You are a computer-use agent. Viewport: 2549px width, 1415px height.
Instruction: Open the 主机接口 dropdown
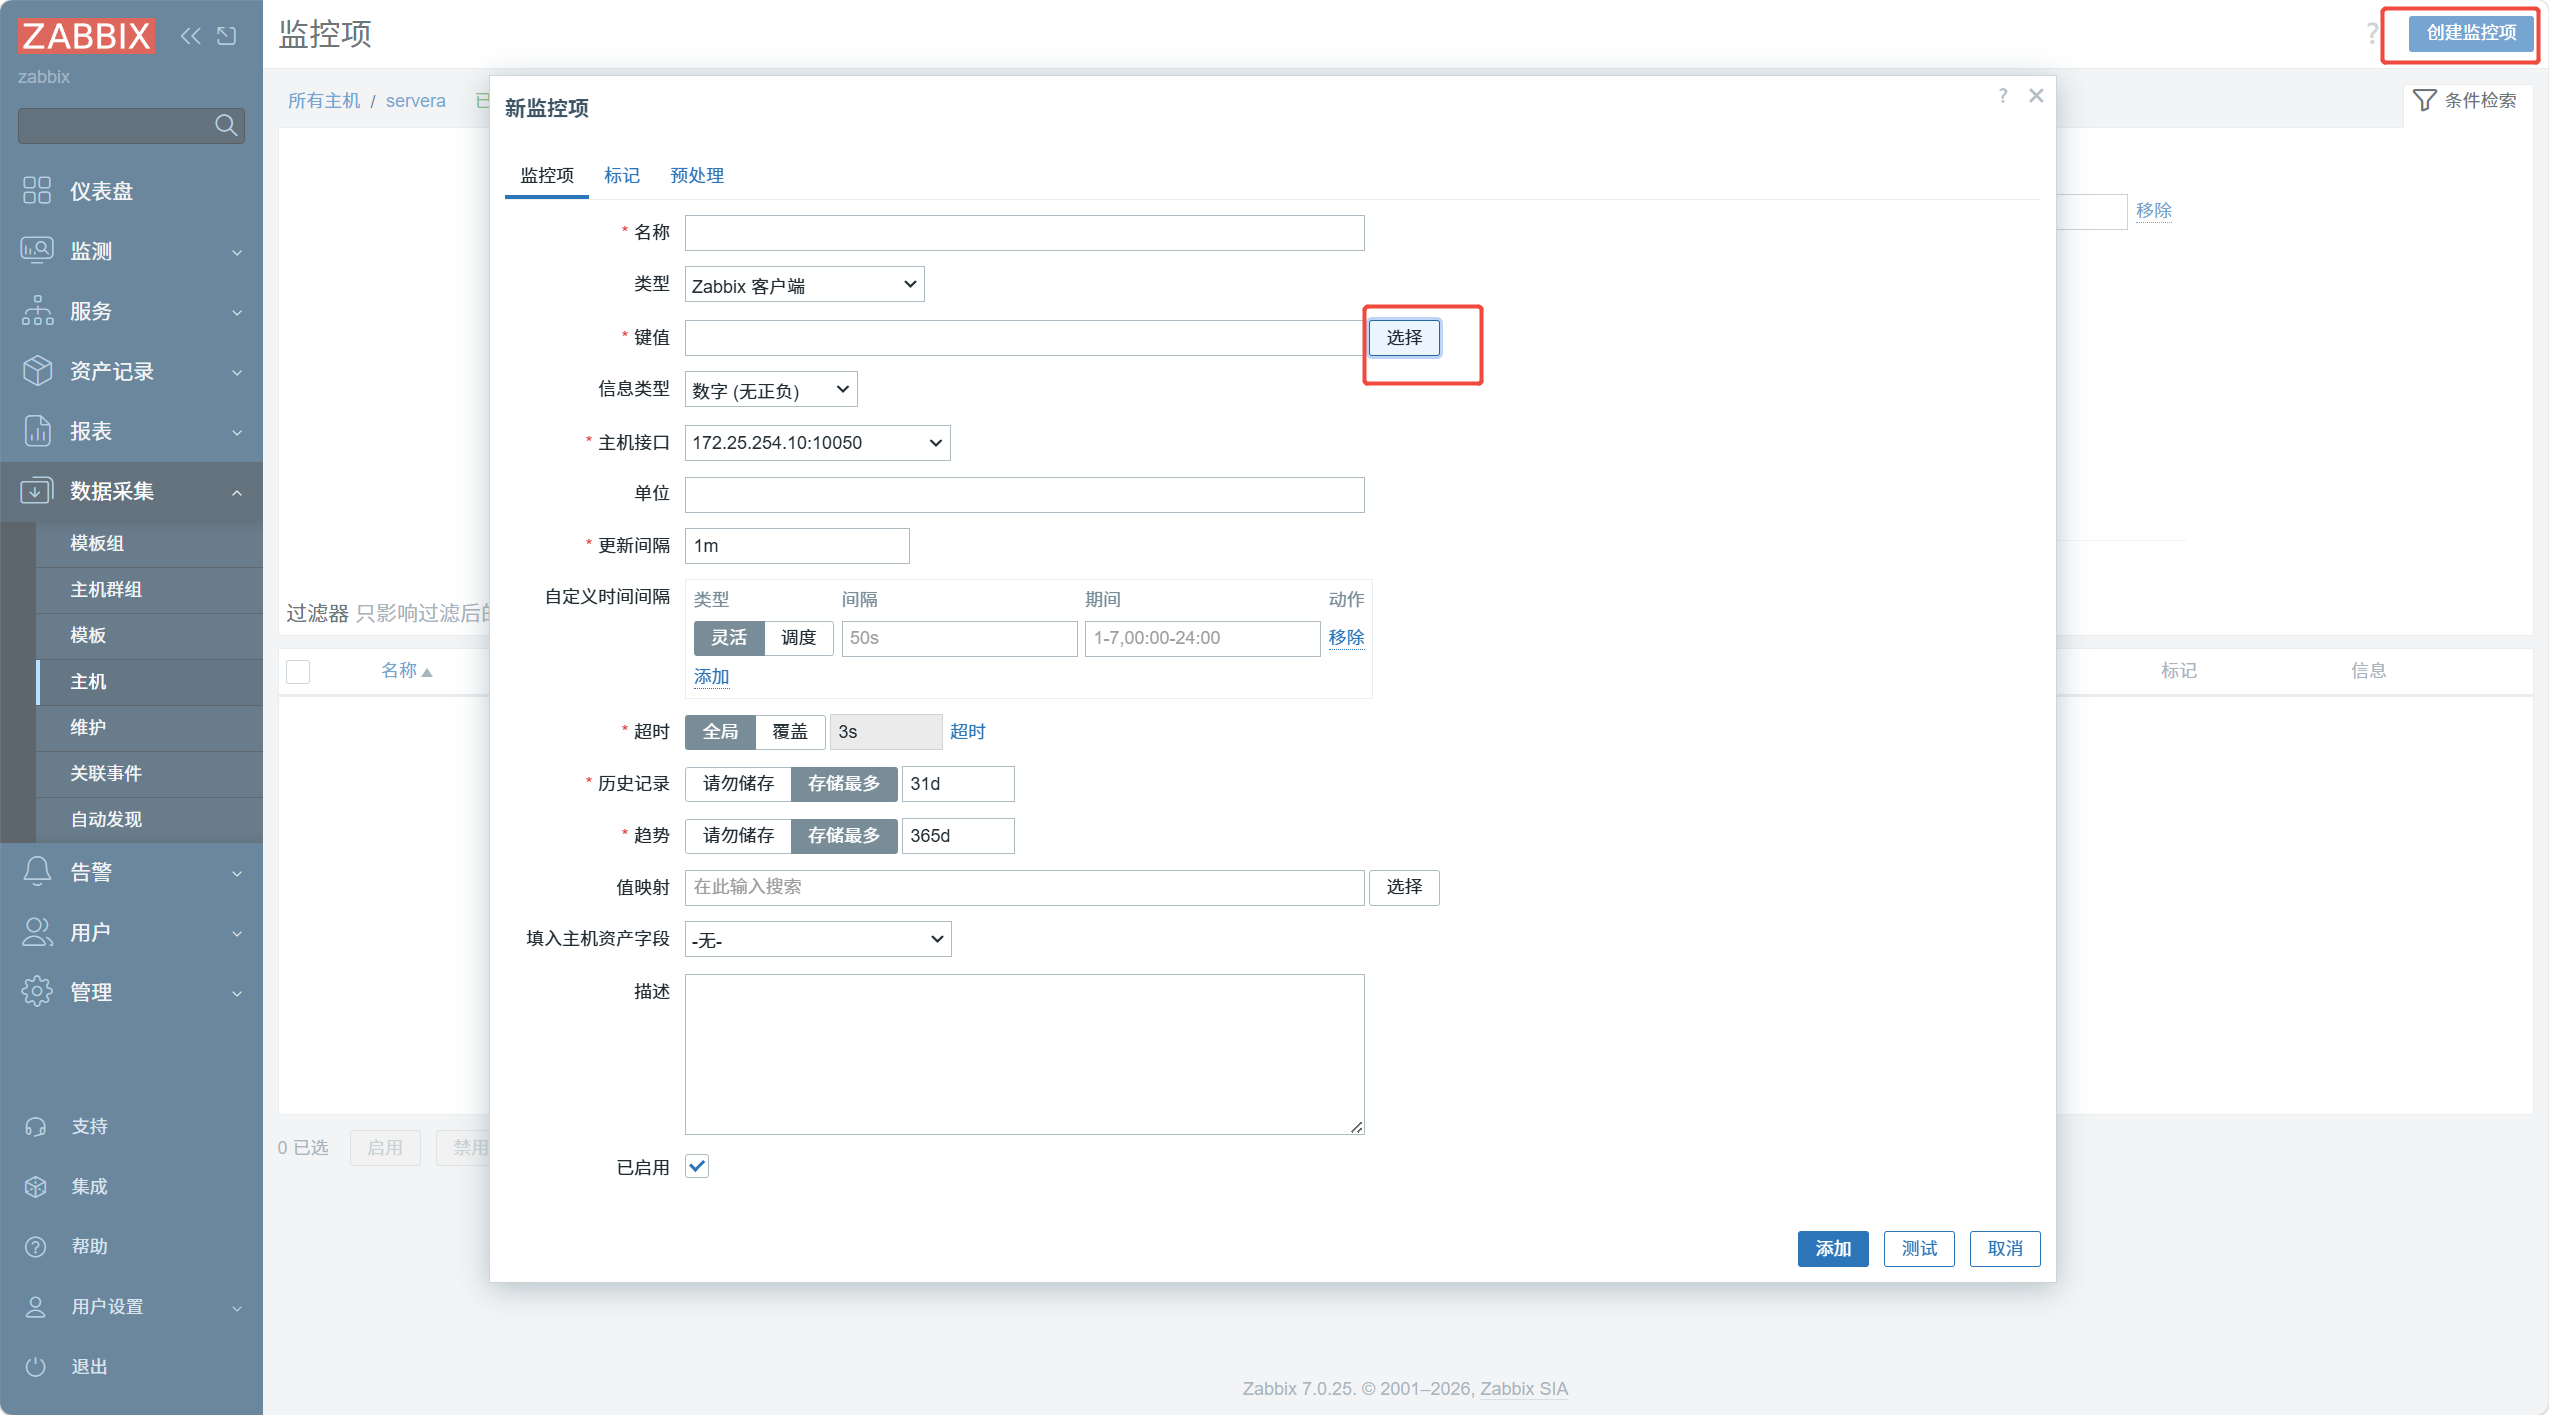click(x=817, y=443)
